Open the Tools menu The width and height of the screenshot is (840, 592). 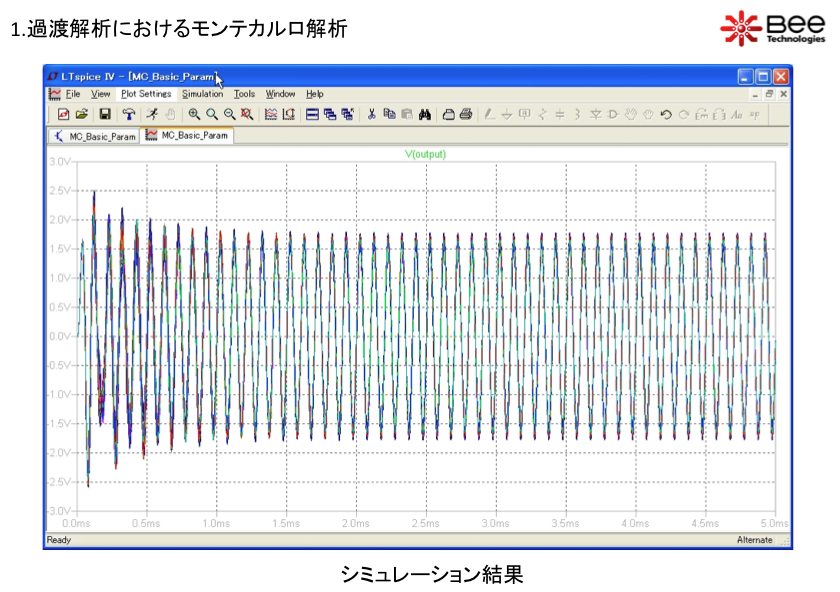[244, 94]
